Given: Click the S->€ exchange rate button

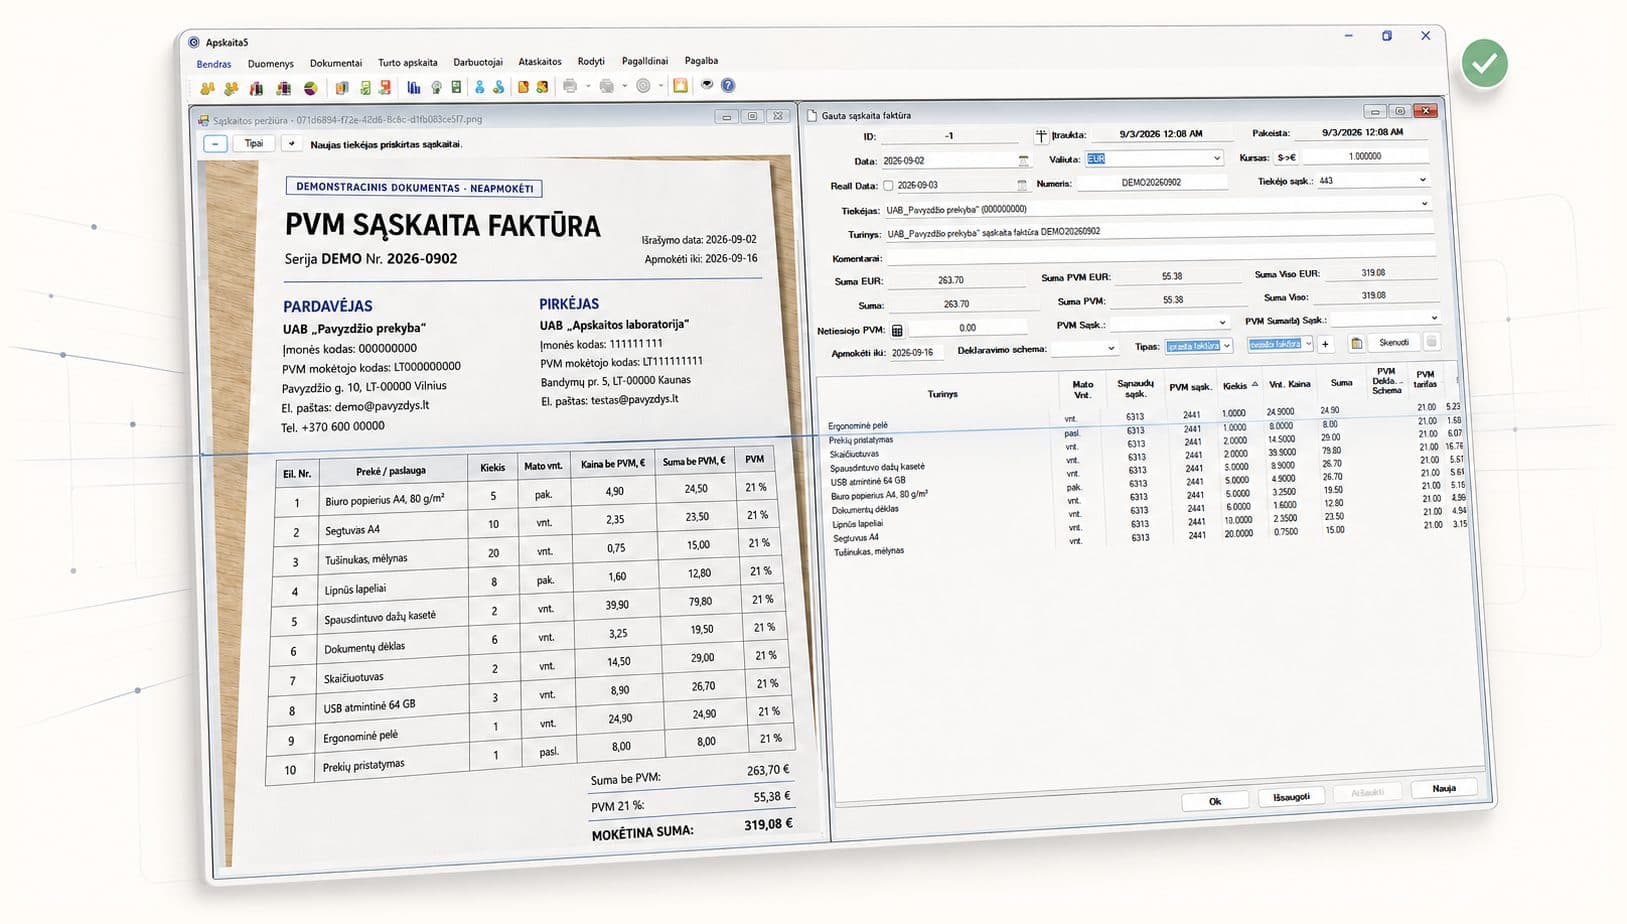Looking at the screenshot, I should pos(1286,157).
